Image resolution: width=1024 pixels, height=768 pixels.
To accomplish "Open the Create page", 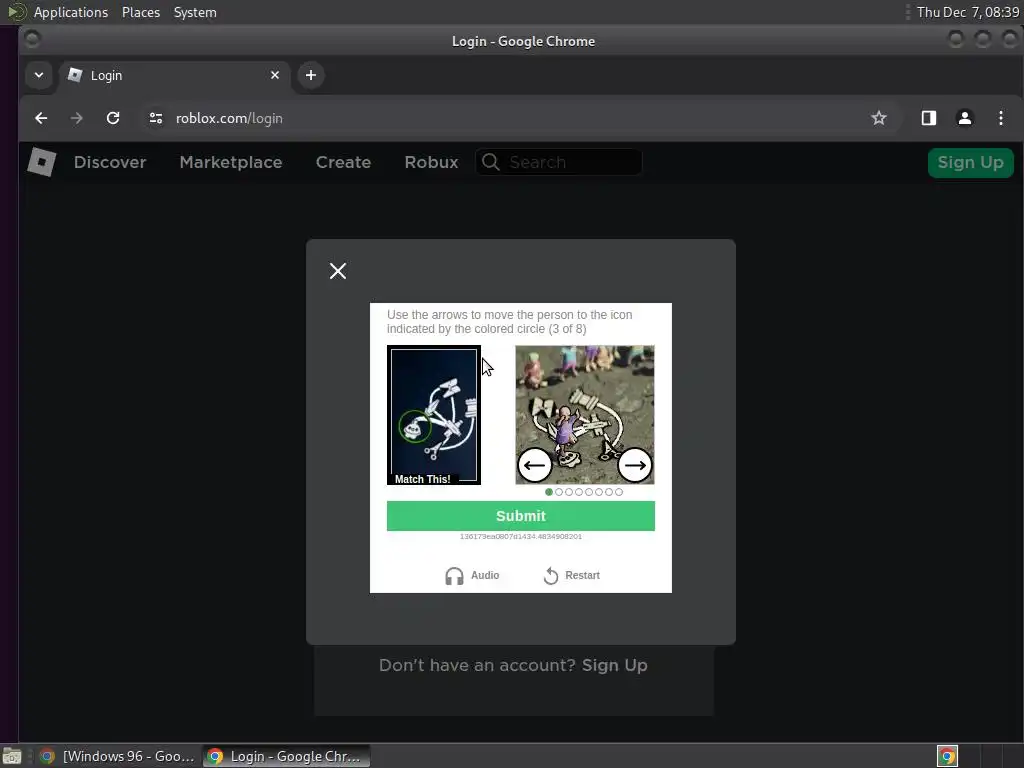I will 343,163.
